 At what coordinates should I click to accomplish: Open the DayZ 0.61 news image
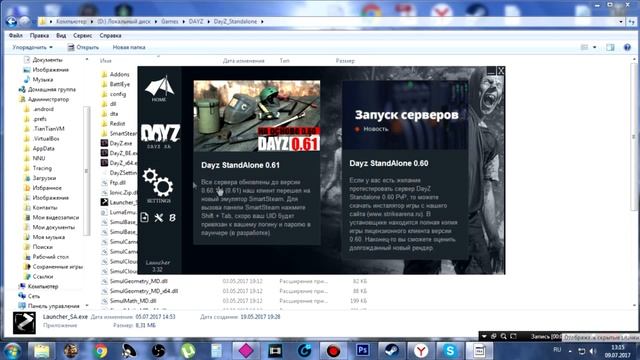click(257, 116)
